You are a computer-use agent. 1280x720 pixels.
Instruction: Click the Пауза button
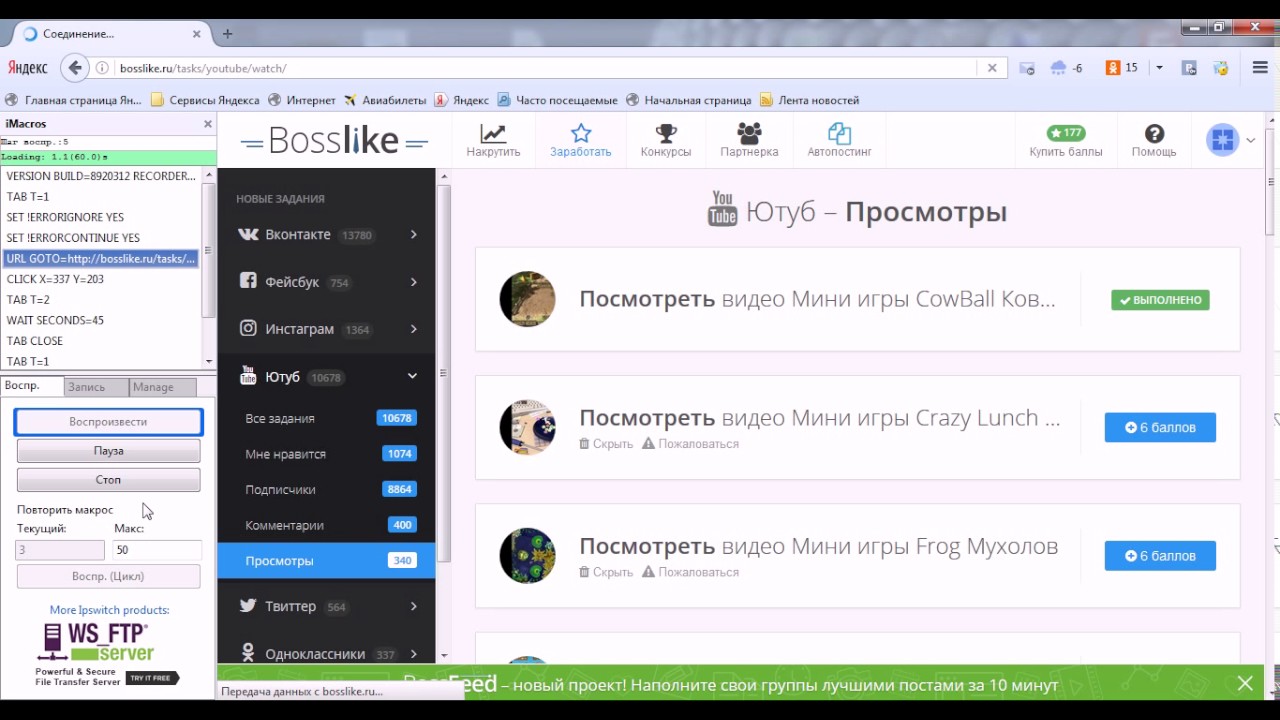point(108,451)
